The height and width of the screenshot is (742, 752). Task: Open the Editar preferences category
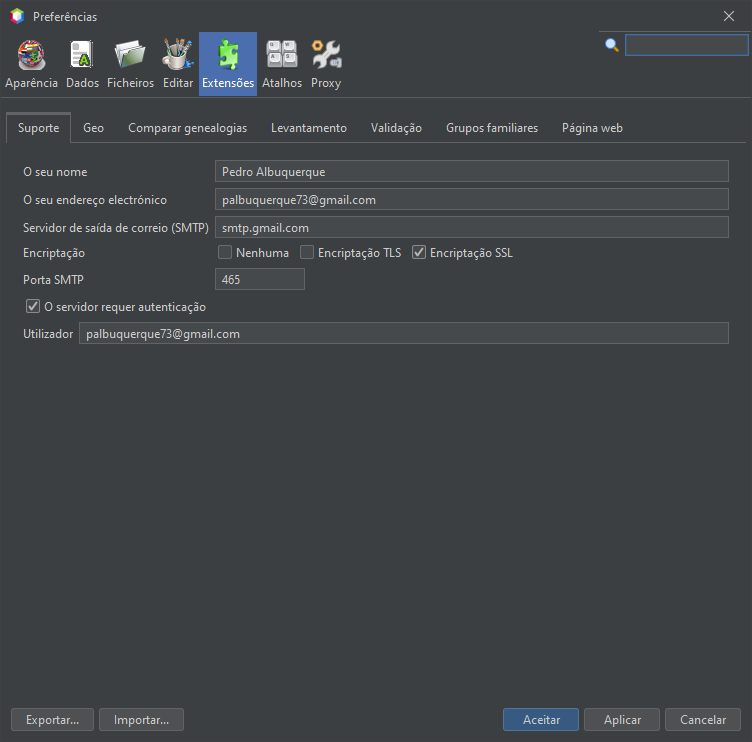(x=178, y=64)
